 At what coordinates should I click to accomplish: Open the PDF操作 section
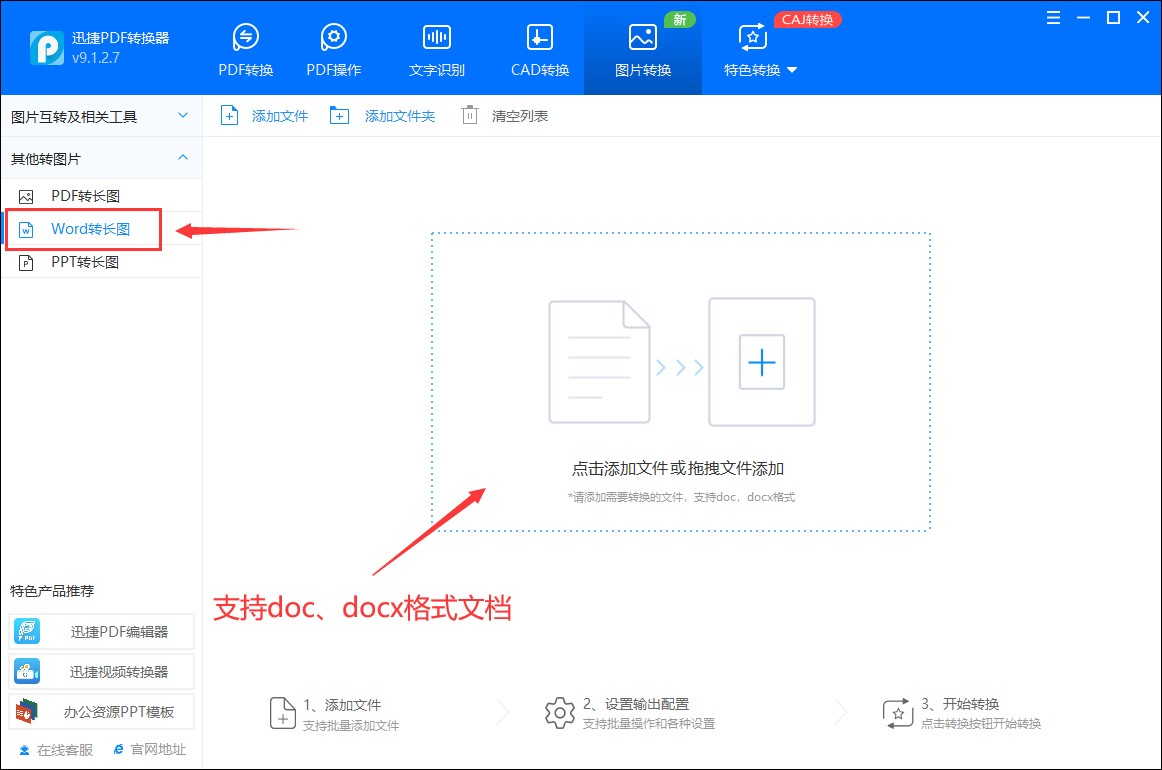tap(333, 50)
